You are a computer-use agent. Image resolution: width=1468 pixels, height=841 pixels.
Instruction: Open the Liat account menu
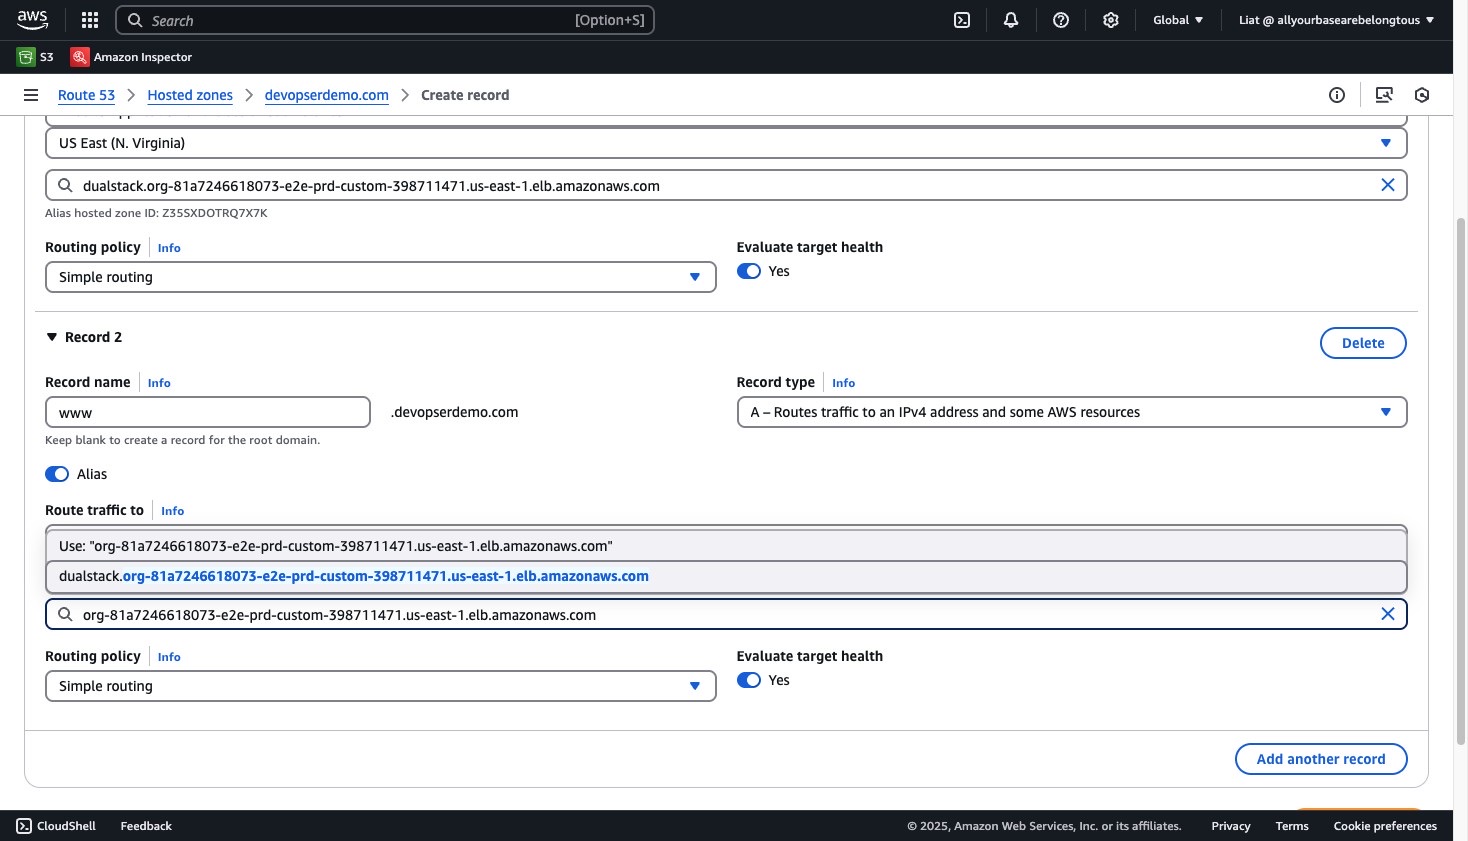pos(1336,20)
